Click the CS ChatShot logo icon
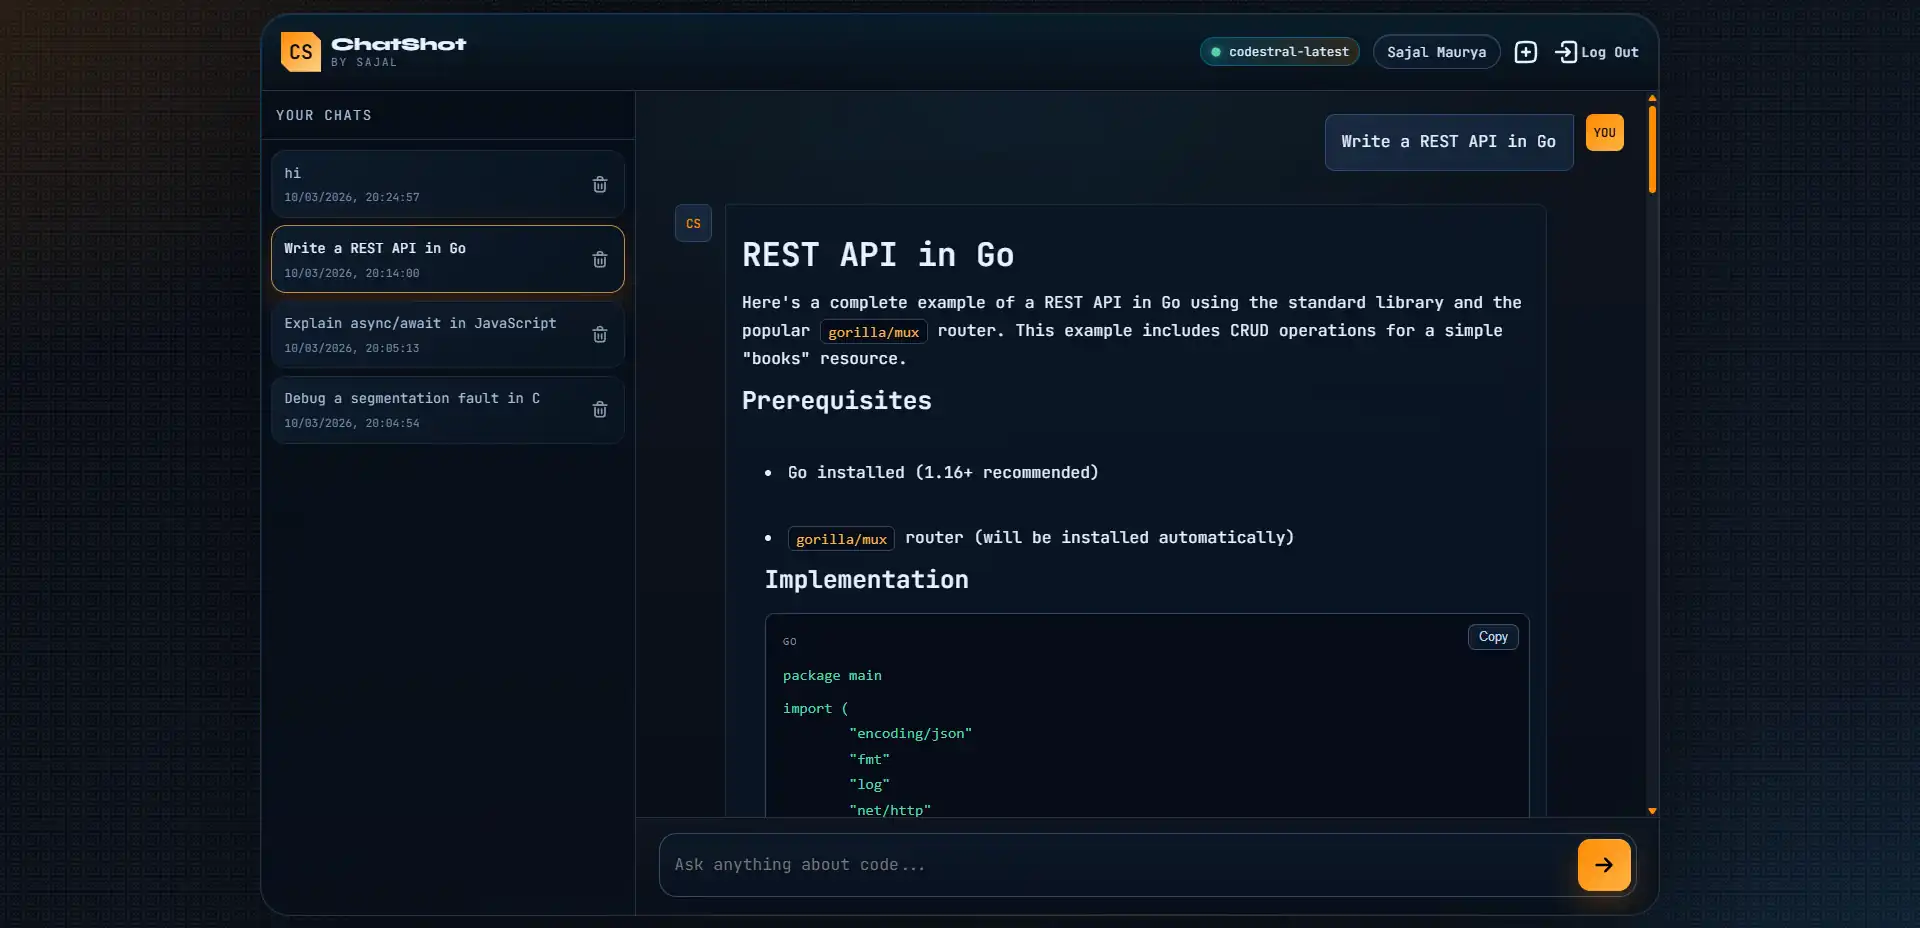Screen dimensions: 1920x928 click(x=300, y=52)
